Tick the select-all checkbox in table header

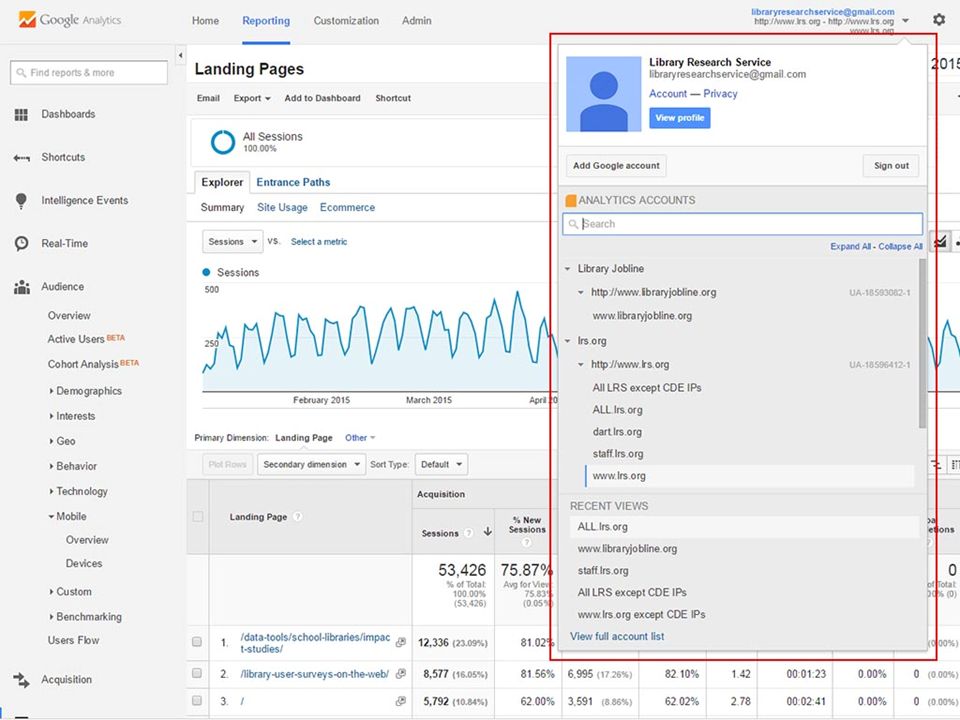[x=198, y=517]
